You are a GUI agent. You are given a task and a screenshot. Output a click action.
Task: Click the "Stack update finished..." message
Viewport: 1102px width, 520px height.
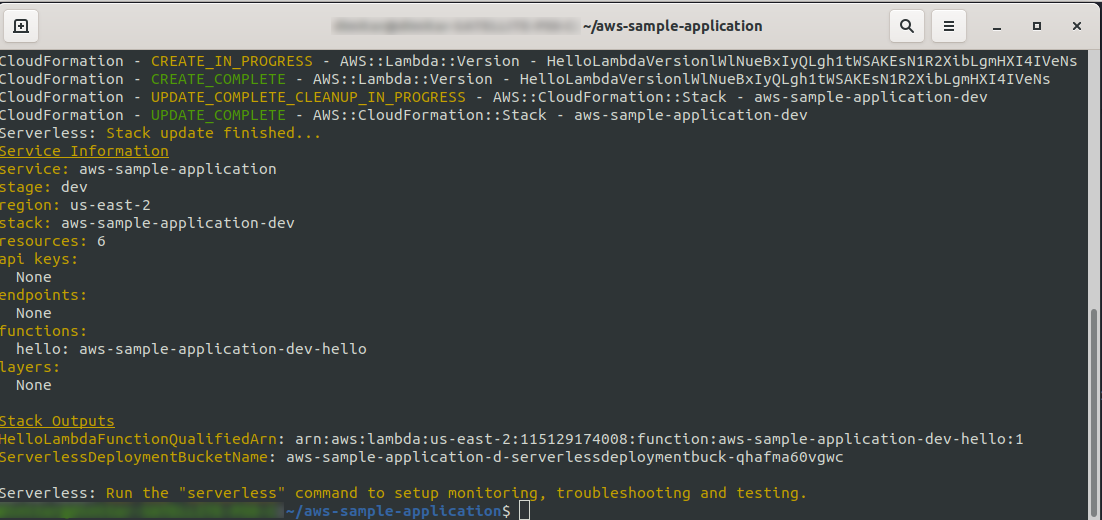(213, 133)
